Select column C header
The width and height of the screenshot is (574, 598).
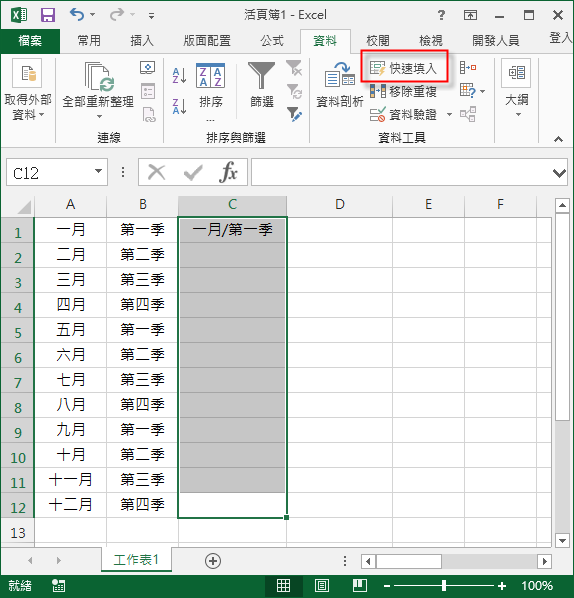(232, 205)
